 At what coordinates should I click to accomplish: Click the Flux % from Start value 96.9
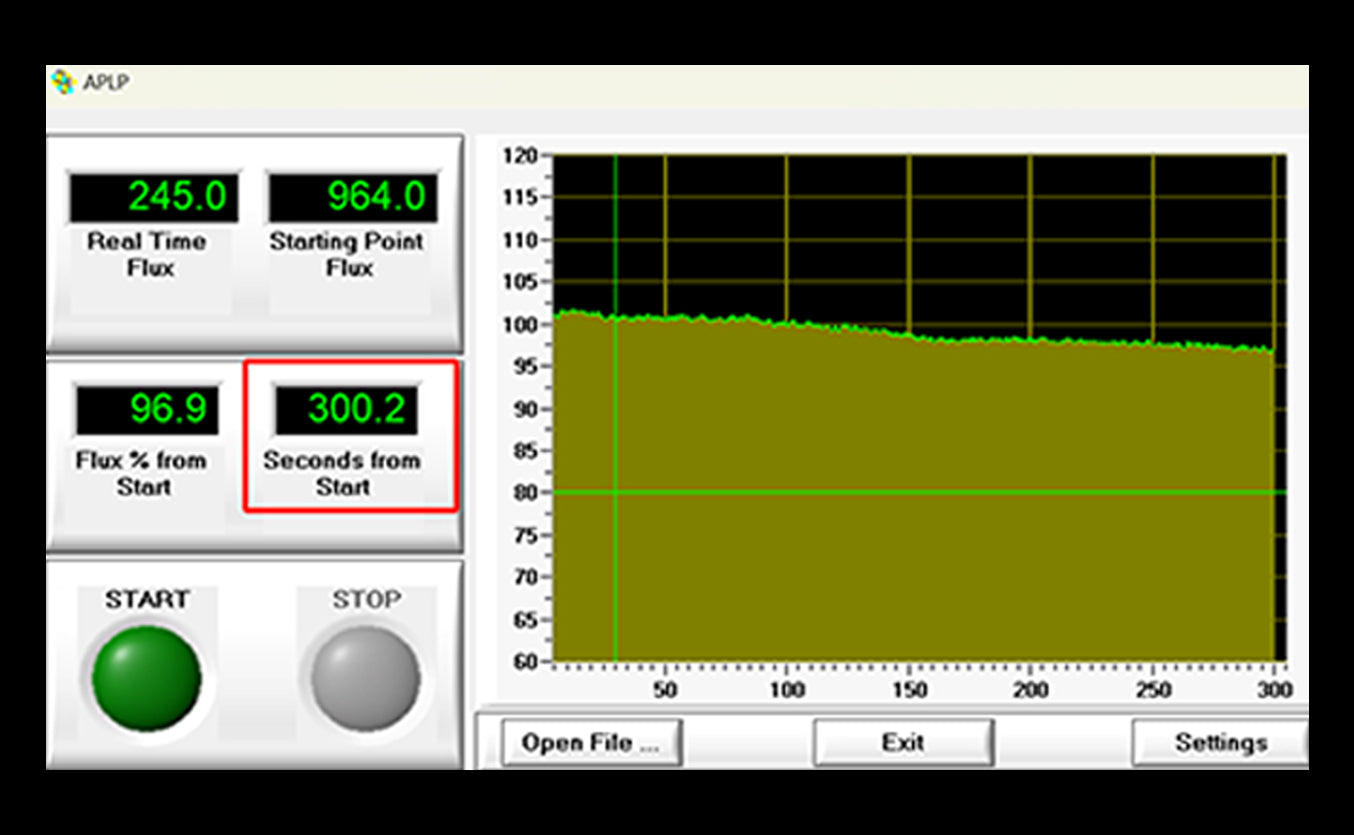[x=146, y=409]
